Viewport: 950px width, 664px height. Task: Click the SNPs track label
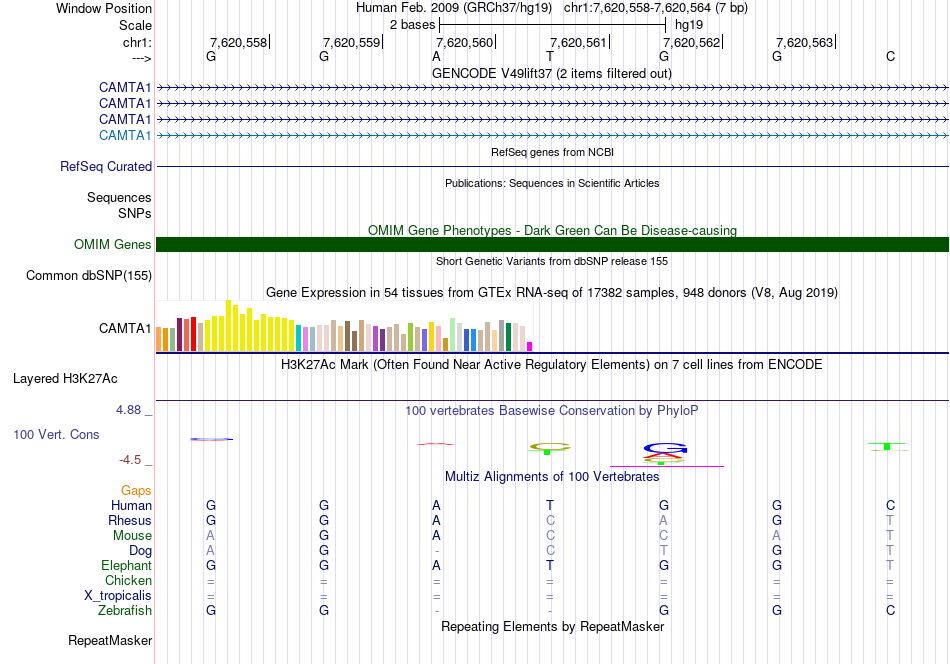pyautogui.click(x=135, y=213)
